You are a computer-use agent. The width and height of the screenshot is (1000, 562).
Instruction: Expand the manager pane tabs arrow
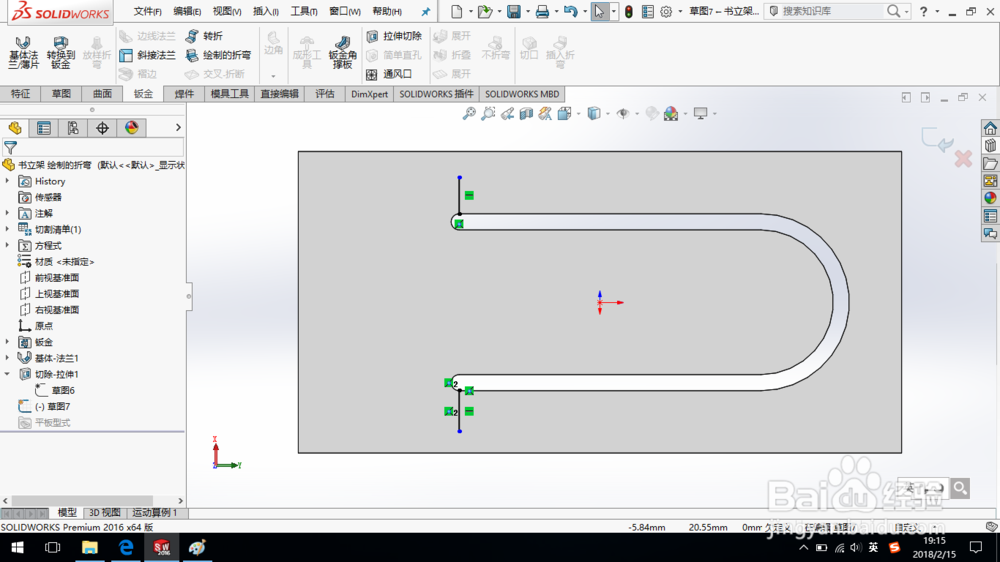(x=178, y=128)
